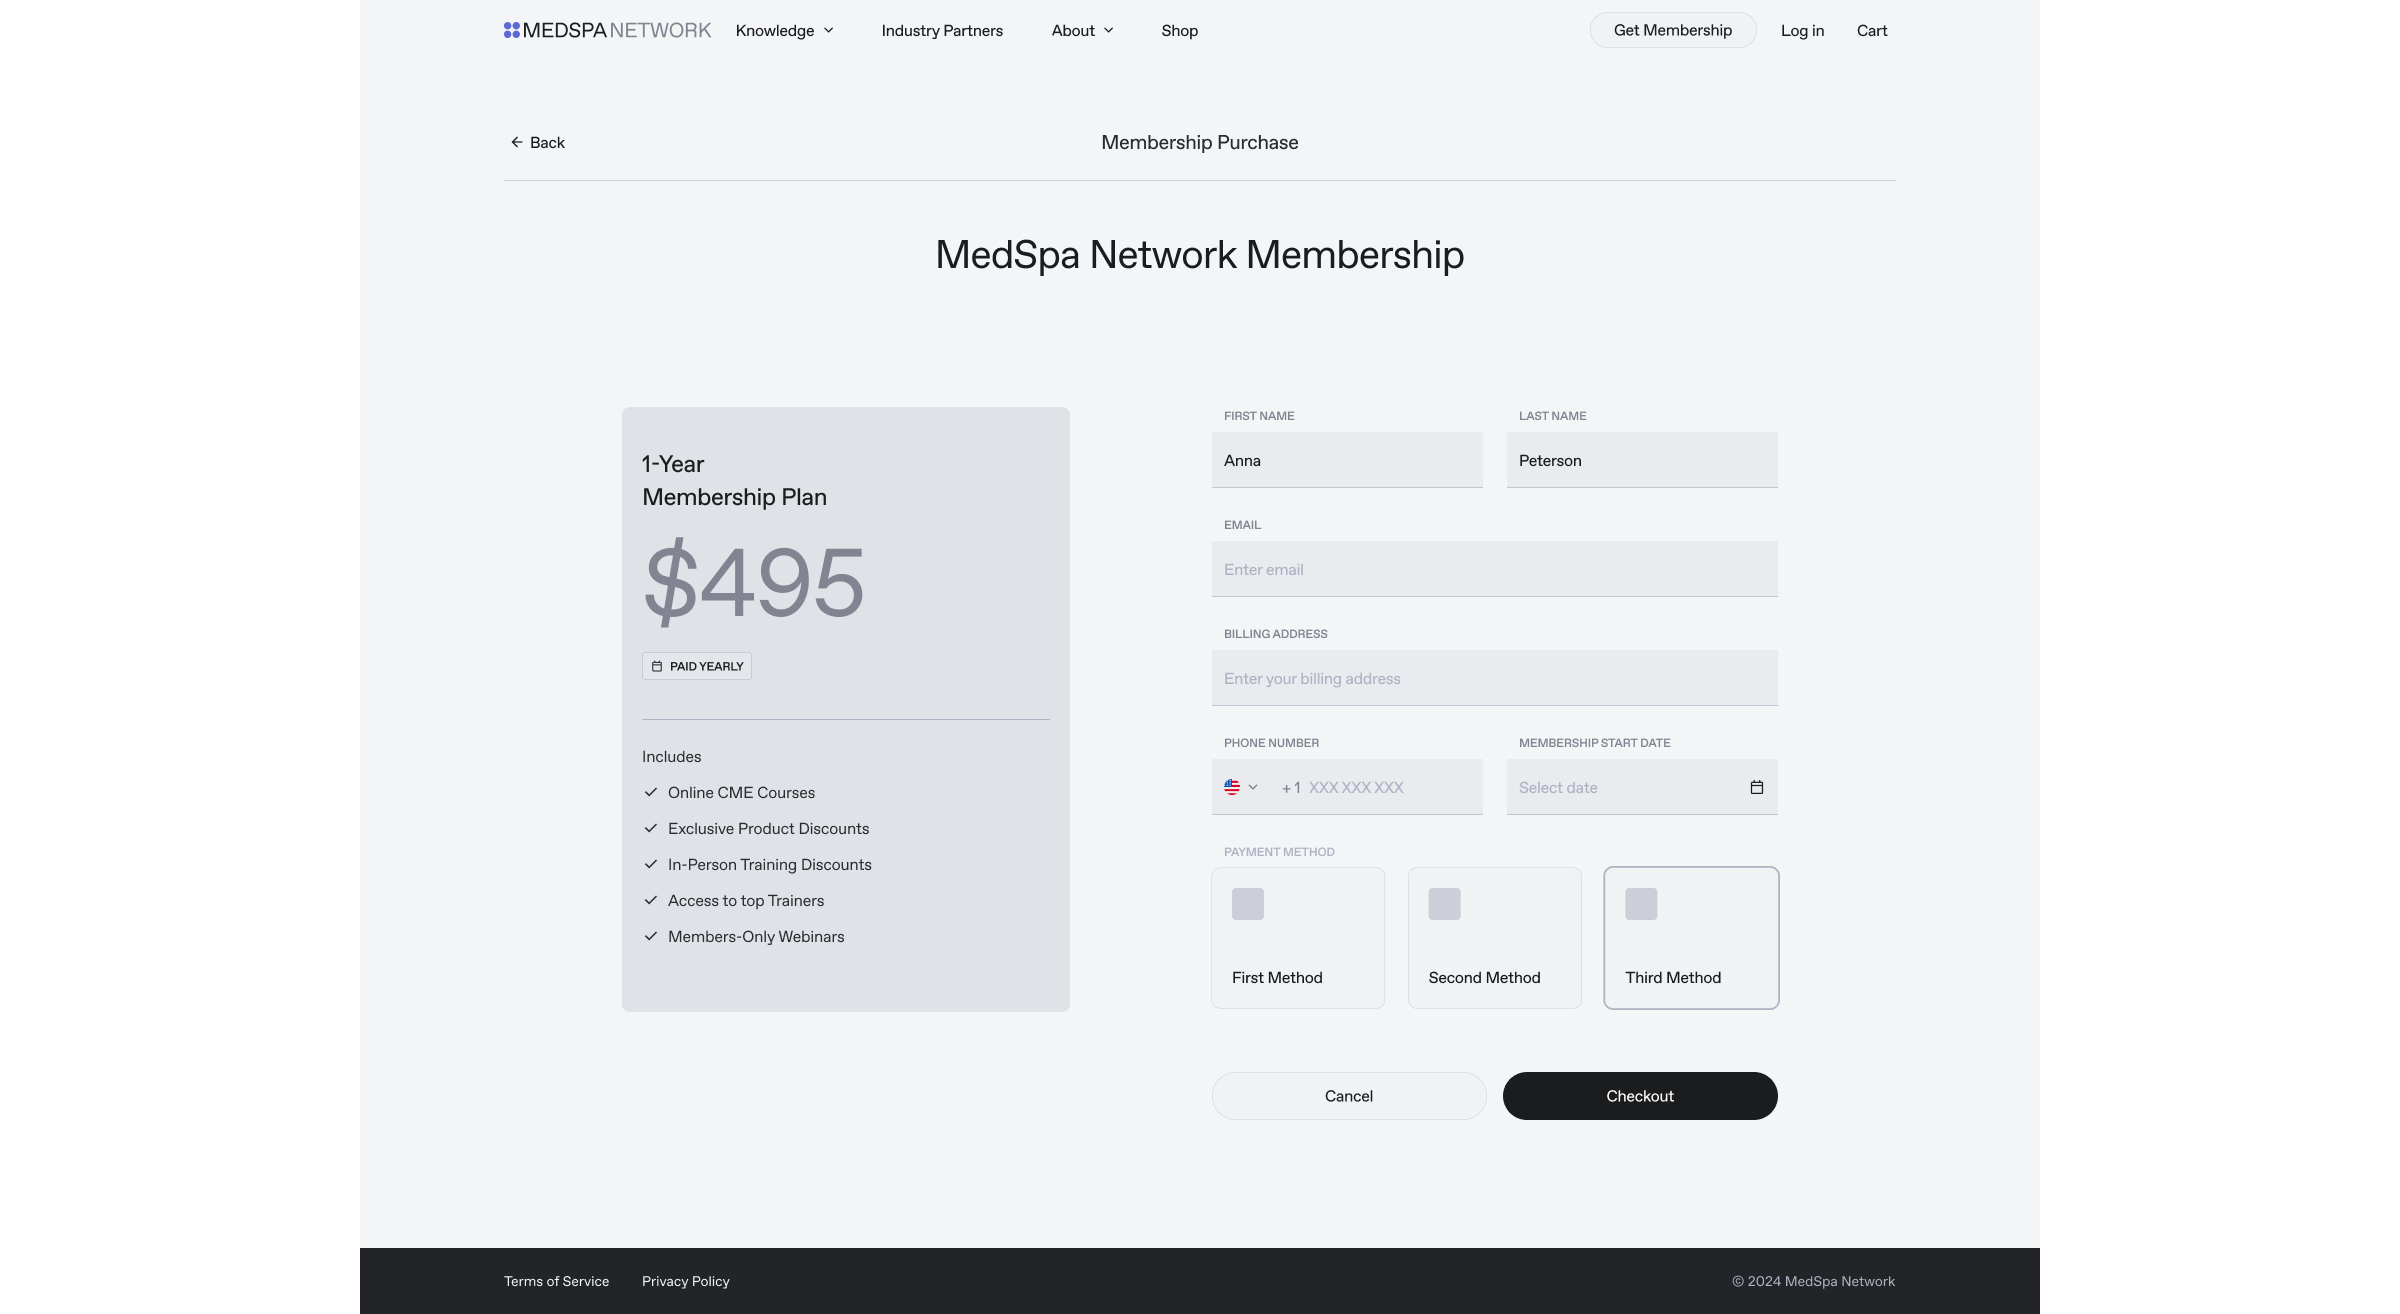Click the US flag icon in phone field
Viewport: 2400px width, 1314px height.
tap(1232, 787)
